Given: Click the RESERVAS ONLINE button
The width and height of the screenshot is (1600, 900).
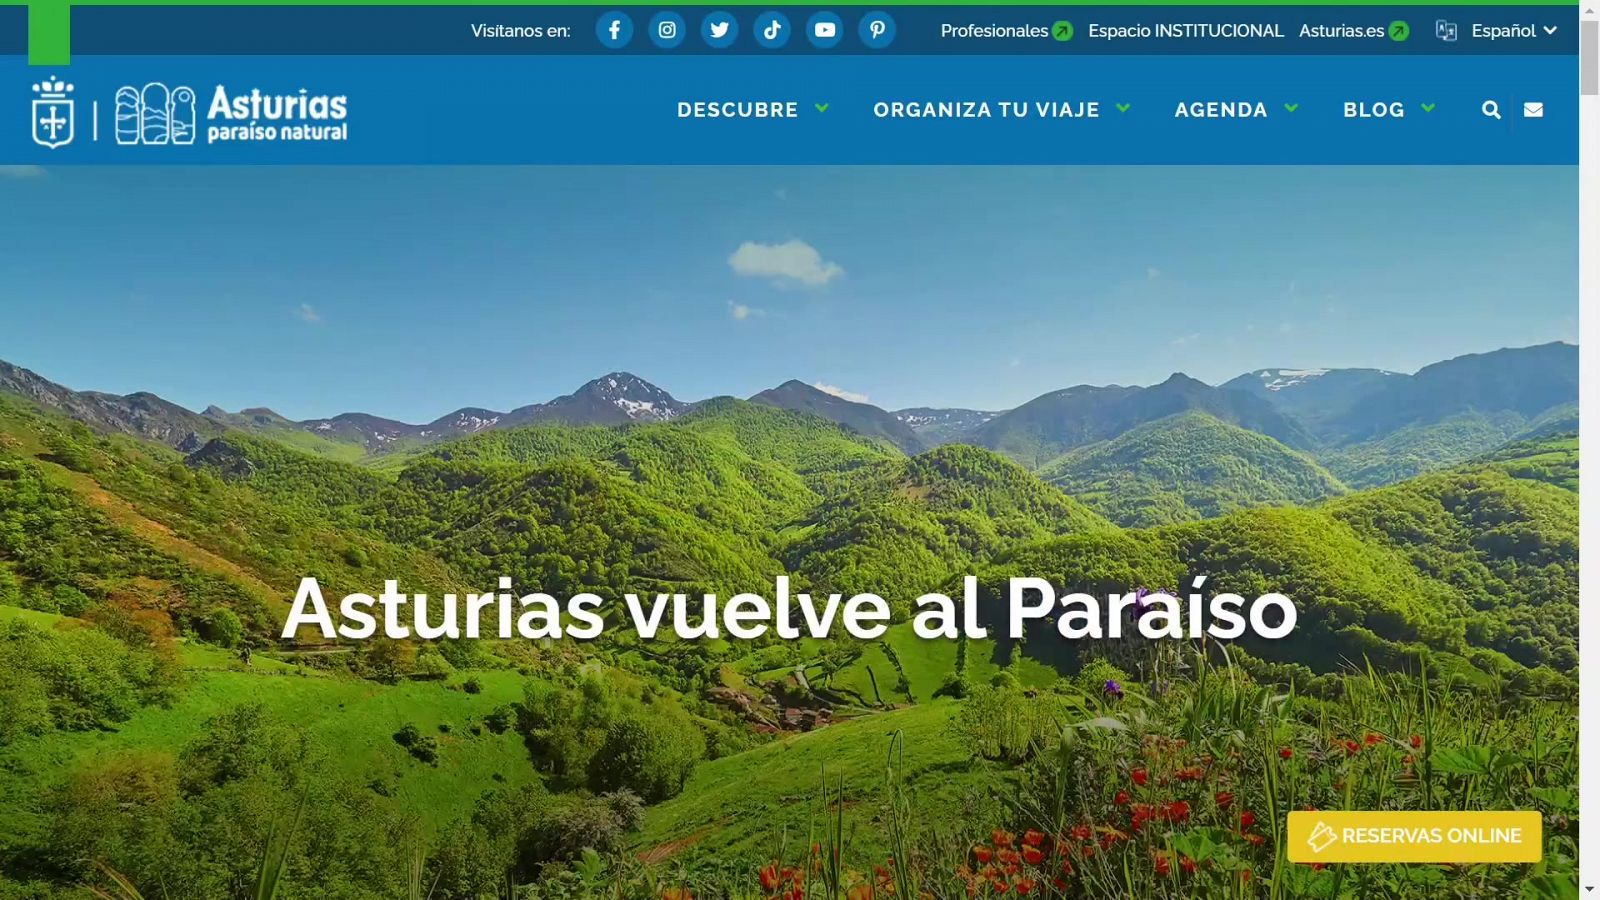Looking at the screenshot, I should point(1413,836).
